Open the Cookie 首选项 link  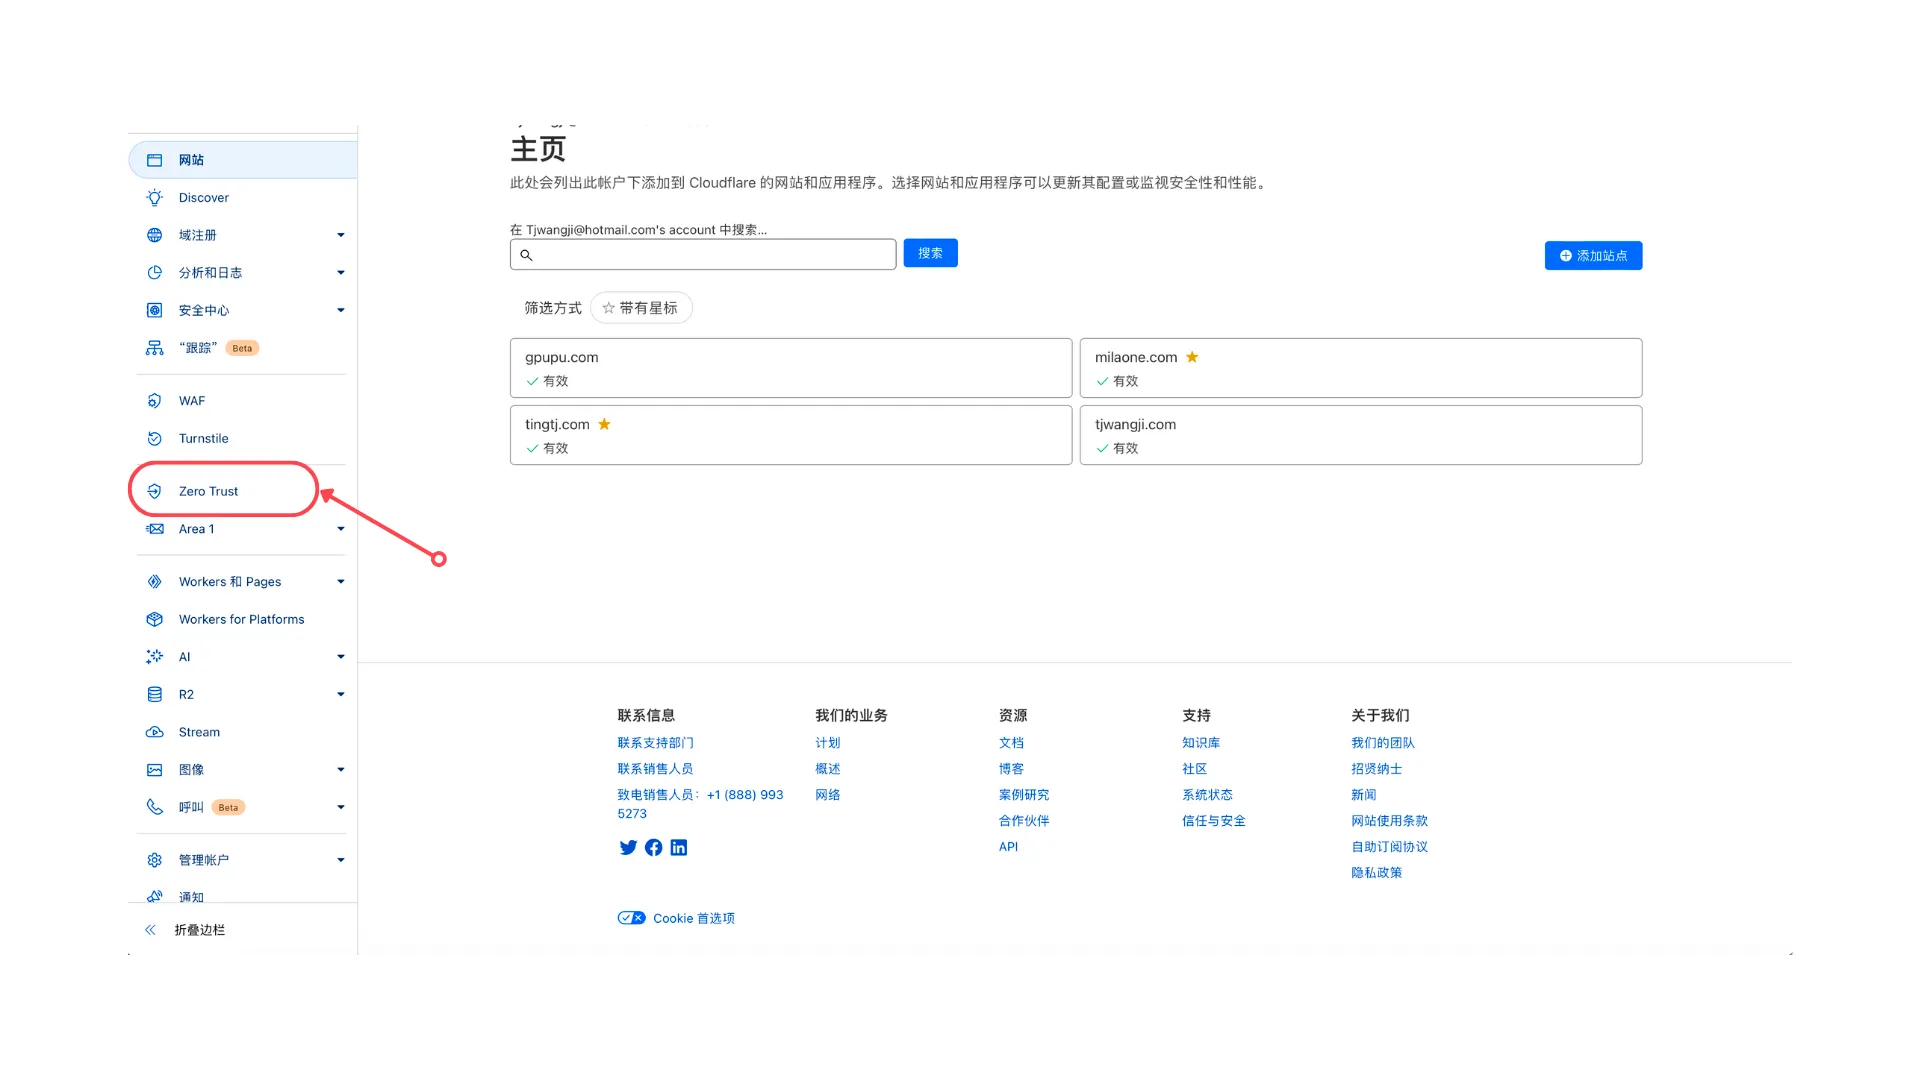tap(693, 919)
